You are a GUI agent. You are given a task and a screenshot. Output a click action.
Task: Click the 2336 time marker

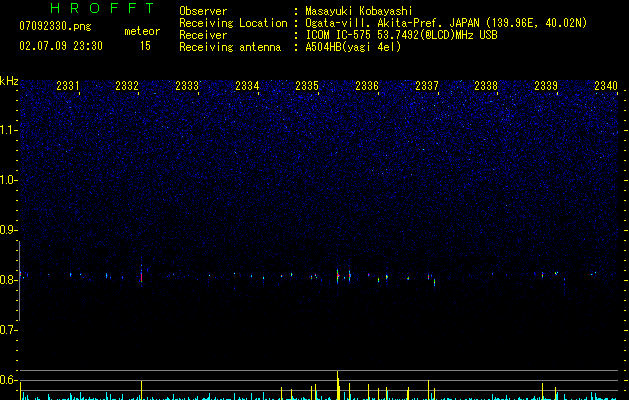coord(367,86)
